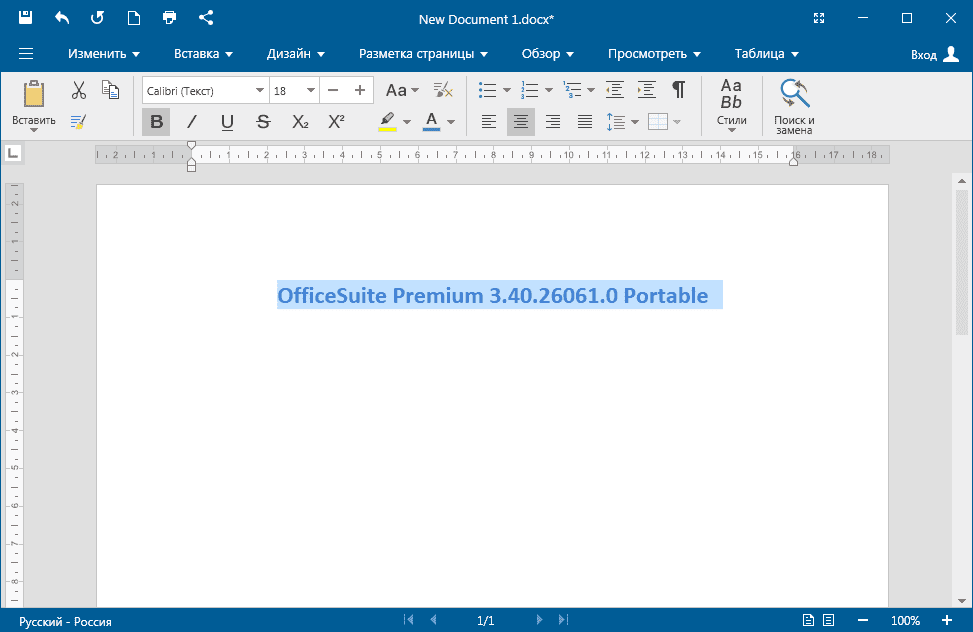Show paragraph formatting marks
The image size is (973, 632).
(x=679, y=90)
